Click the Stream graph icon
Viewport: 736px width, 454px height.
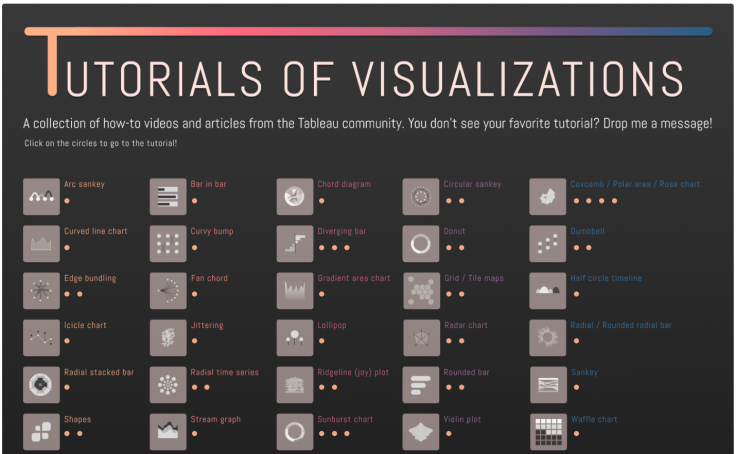[168, 432]
